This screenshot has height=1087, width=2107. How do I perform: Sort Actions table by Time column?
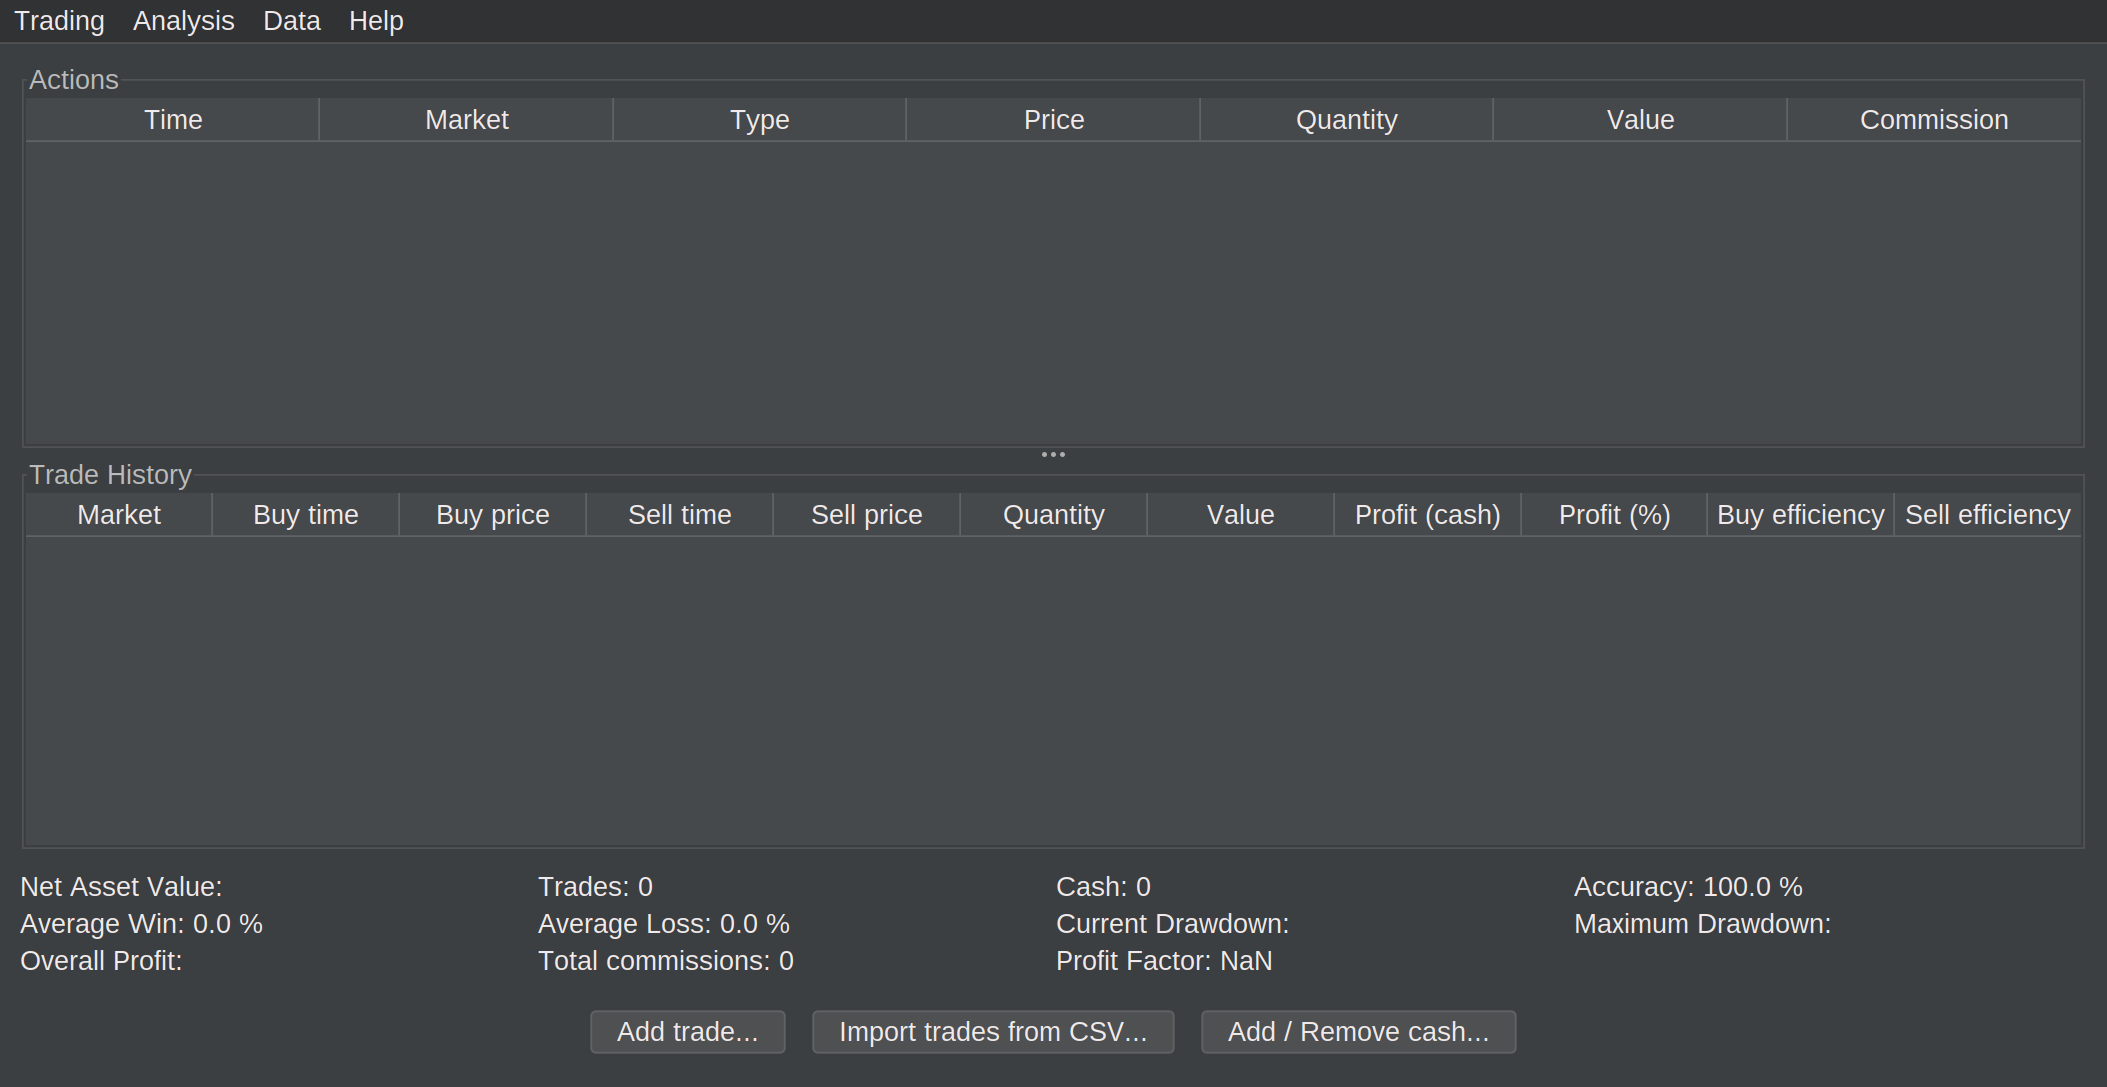(173, 120)
